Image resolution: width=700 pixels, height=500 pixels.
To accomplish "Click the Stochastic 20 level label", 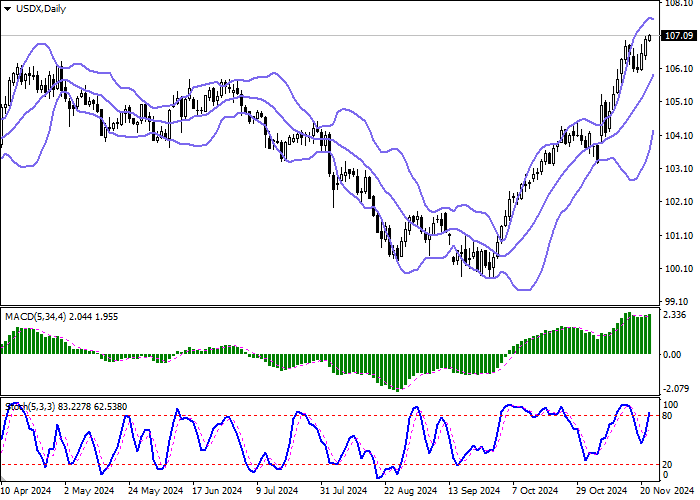I will click(667, 465).
